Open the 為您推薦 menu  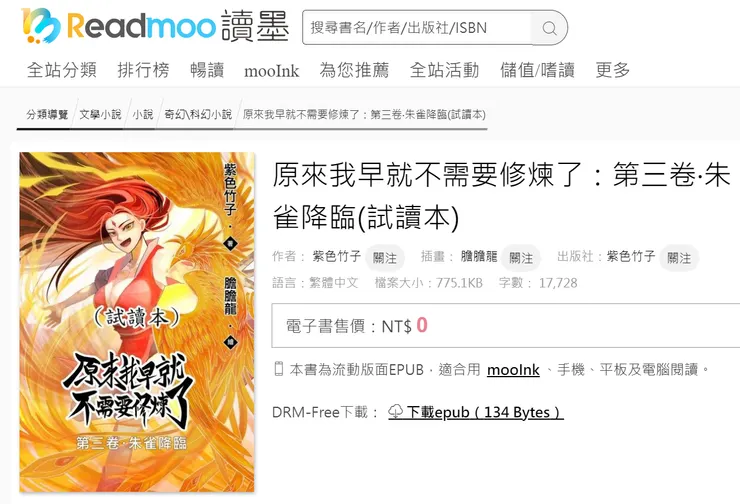click(x=354, y=70)
